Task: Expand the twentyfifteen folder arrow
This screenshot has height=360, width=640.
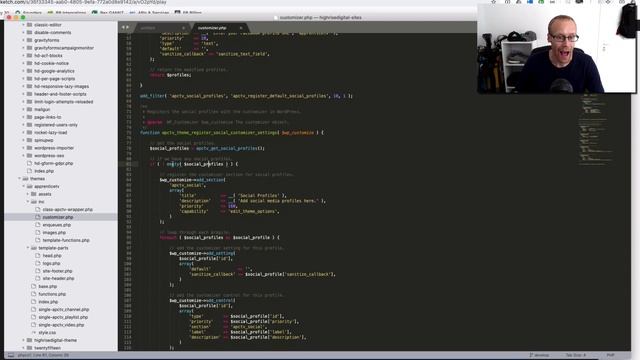Action: (x=24, y=348)
